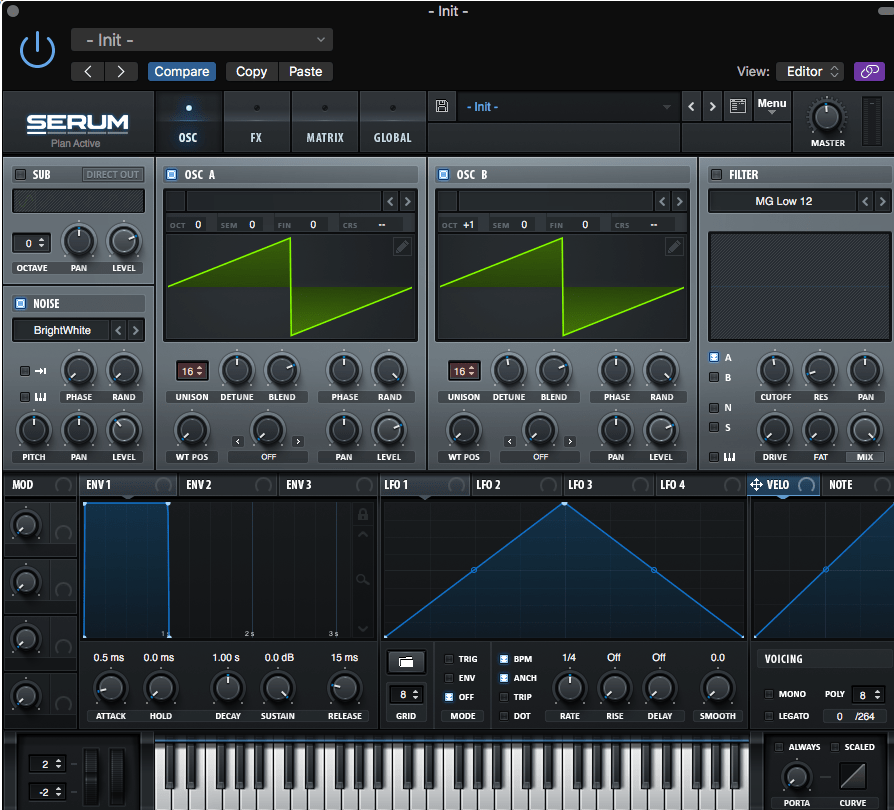Toggle the MONO voicing checkbox
Screen dimensions: 894x810
tap(769, 694)
